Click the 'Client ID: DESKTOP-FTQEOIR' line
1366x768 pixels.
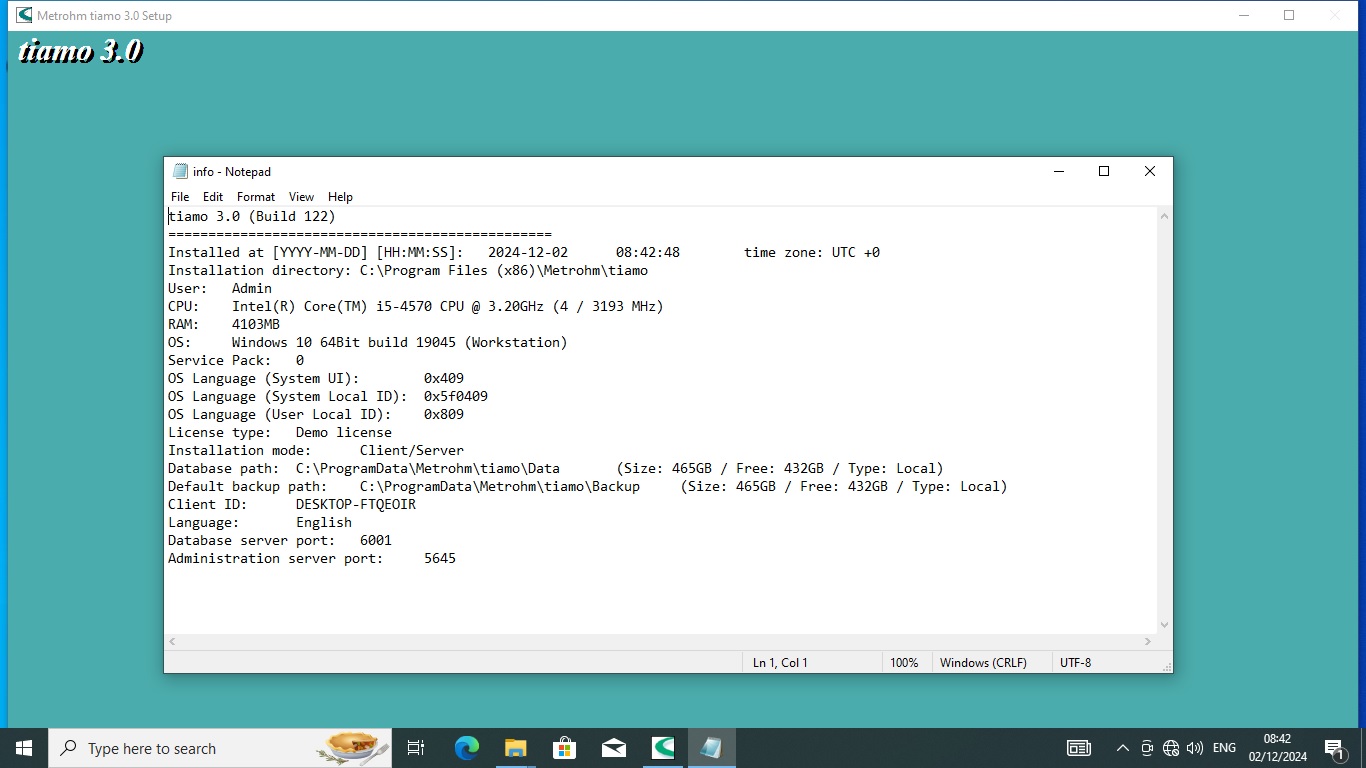[x=292, y=504]
